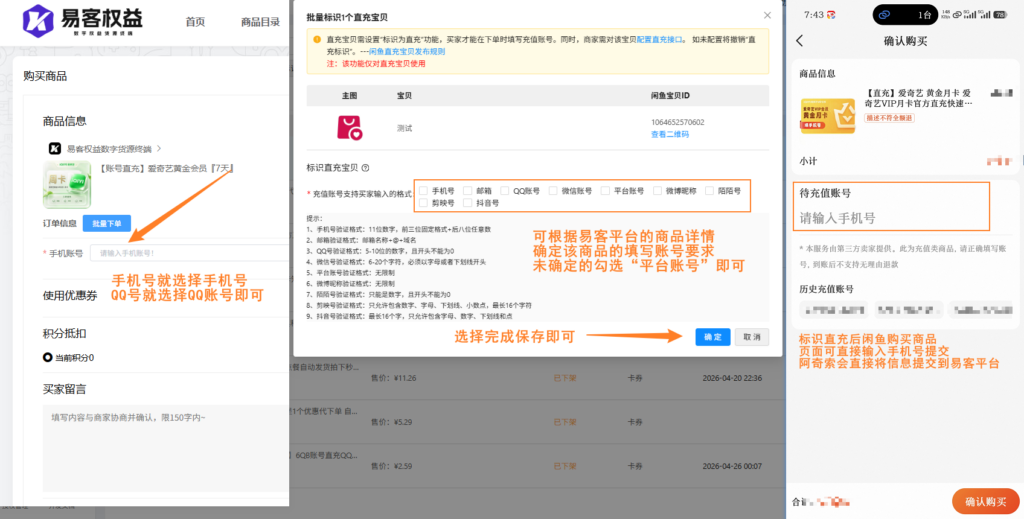Click the 易客权益数字货源终端 store icon

point(55,148)
